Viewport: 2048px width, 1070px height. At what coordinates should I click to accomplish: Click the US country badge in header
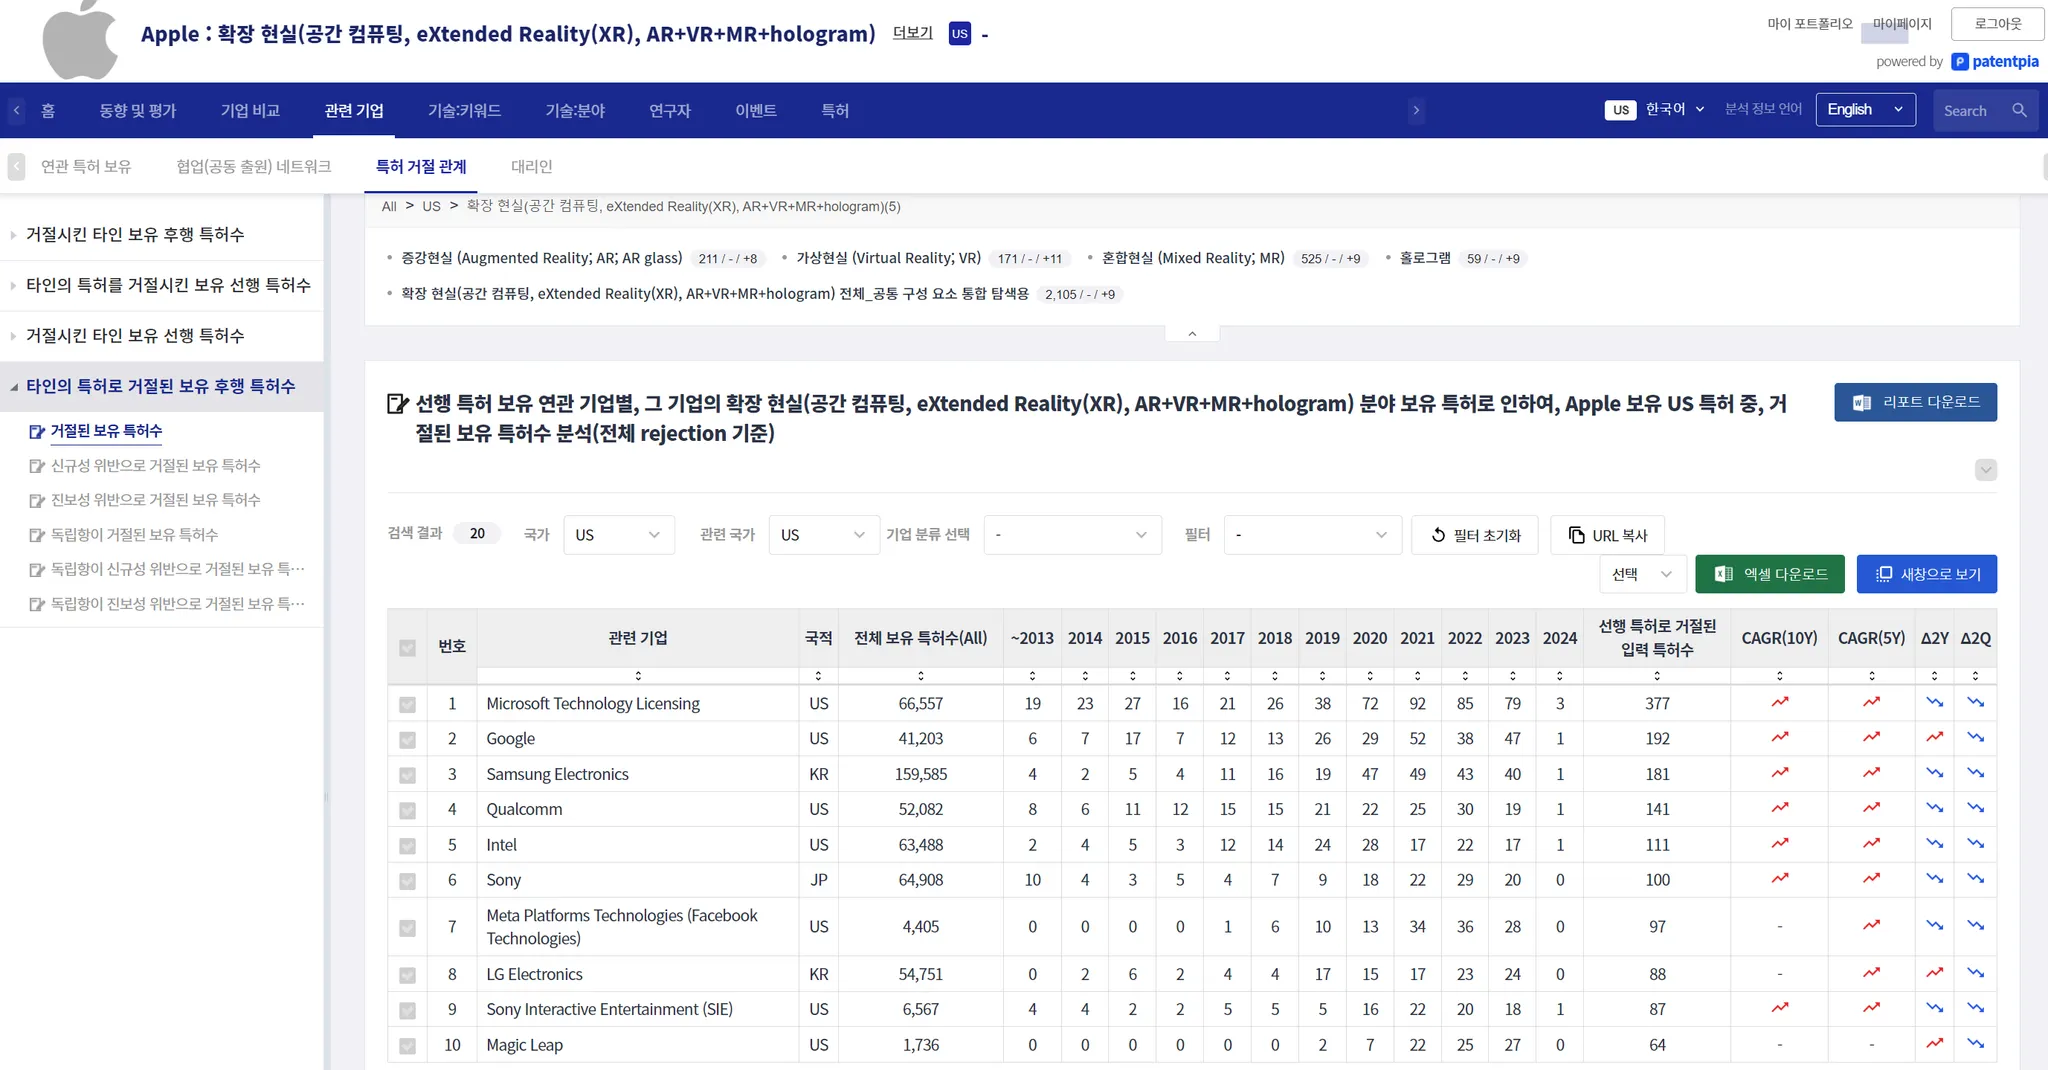[960, 34]
